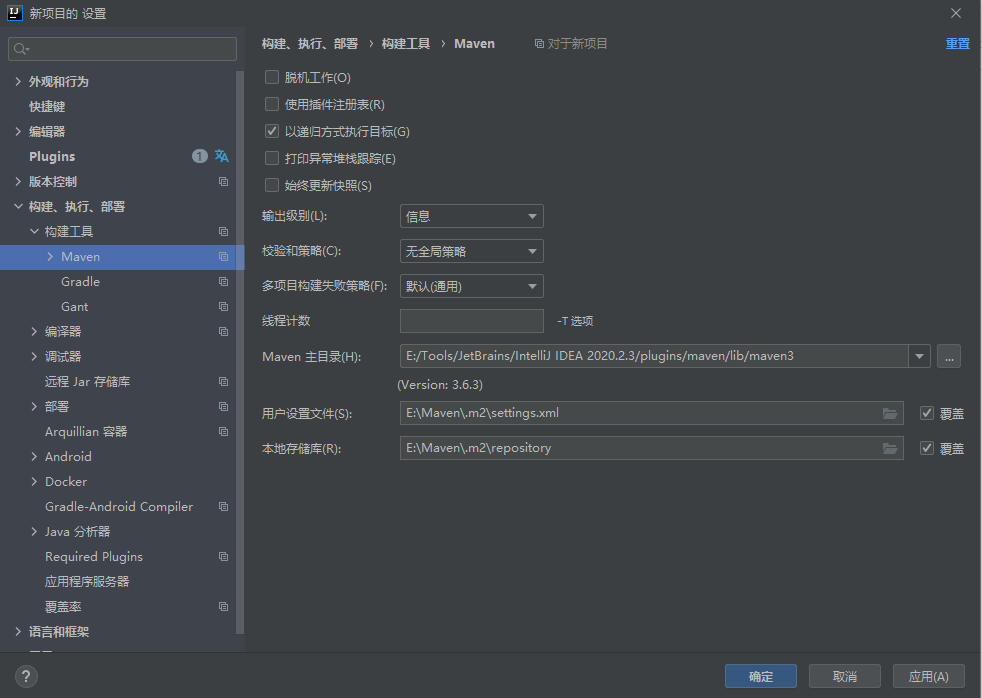Screen dimensions: 982x698
Task: Open the 多项目构建失败策略 dropdown
Action: coord(472,286)
